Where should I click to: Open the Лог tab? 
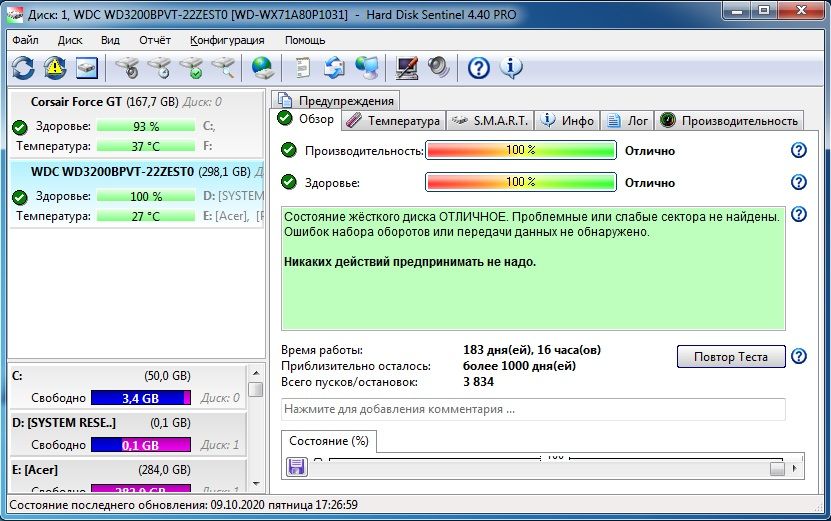[x=627, y=121]
